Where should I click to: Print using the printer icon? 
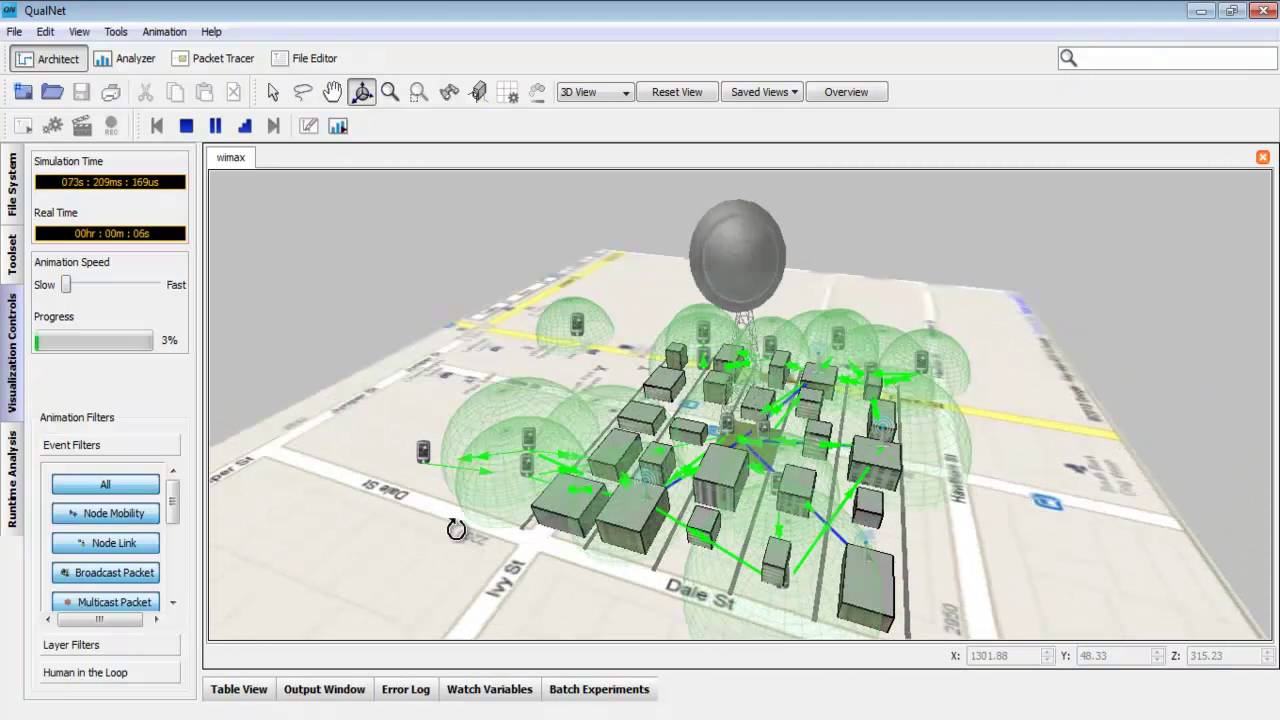click(111, 92)
